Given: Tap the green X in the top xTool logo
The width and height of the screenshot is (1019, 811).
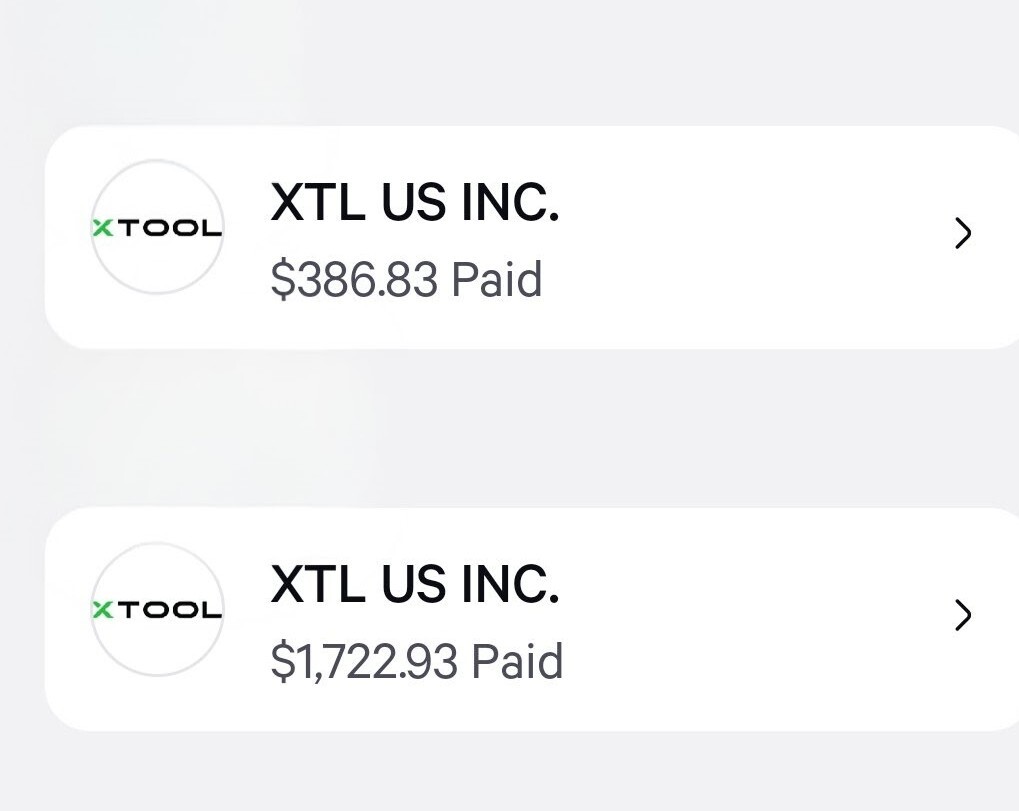Looking at the screenshot, I should click(x=101, y=228).
